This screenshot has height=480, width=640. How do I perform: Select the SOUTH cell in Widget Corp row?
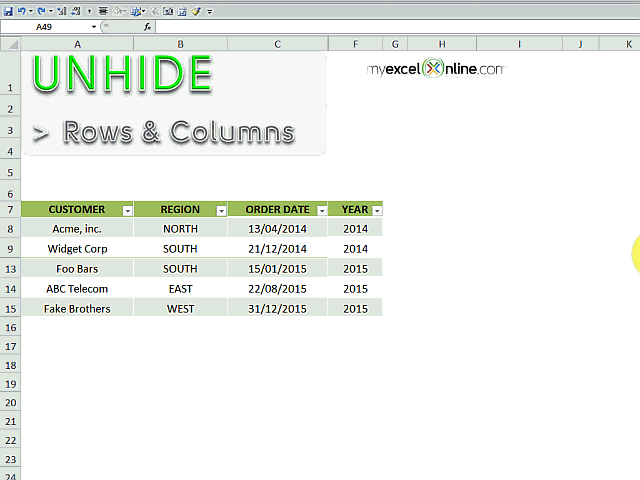tap(180, 249)
